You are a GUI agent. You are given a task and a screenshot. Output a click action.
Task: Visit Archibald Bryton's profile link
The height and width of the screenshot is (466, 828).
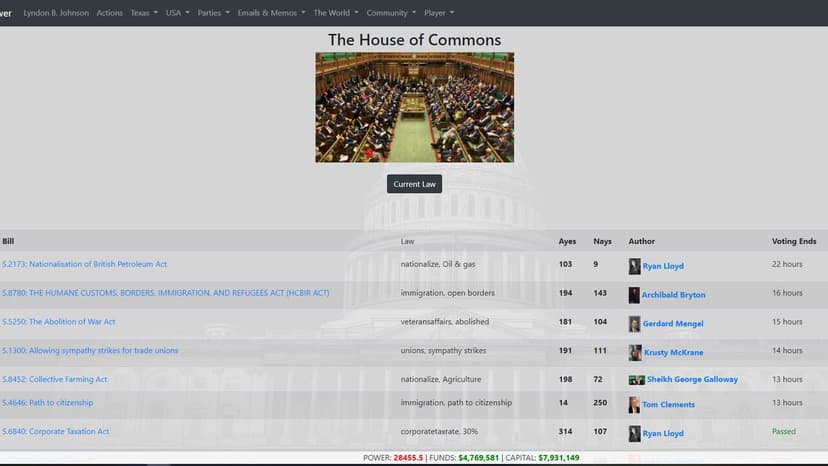(x=674, y=295)
